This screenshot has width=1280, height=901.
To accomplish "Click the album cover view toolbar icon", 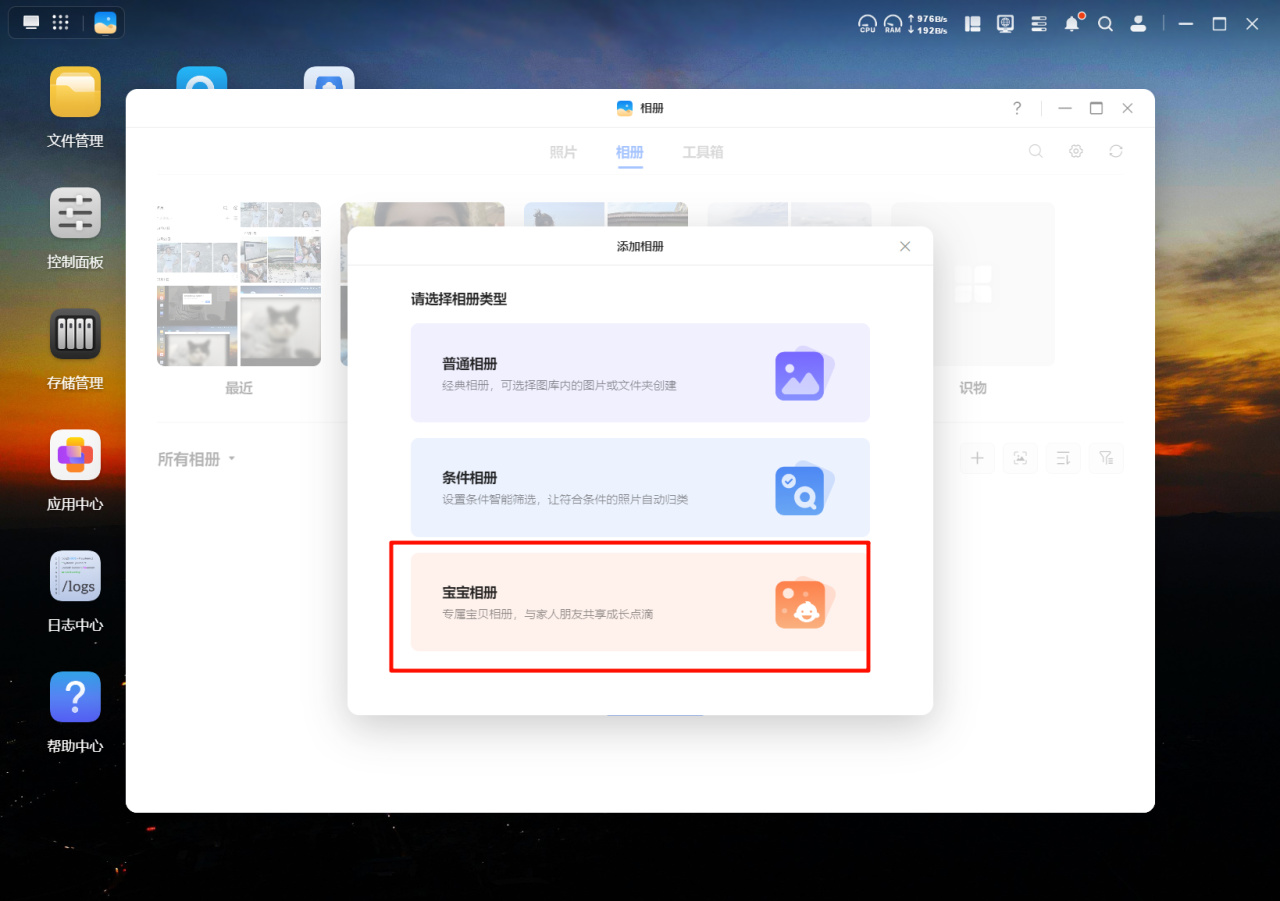I will 1020,458.
